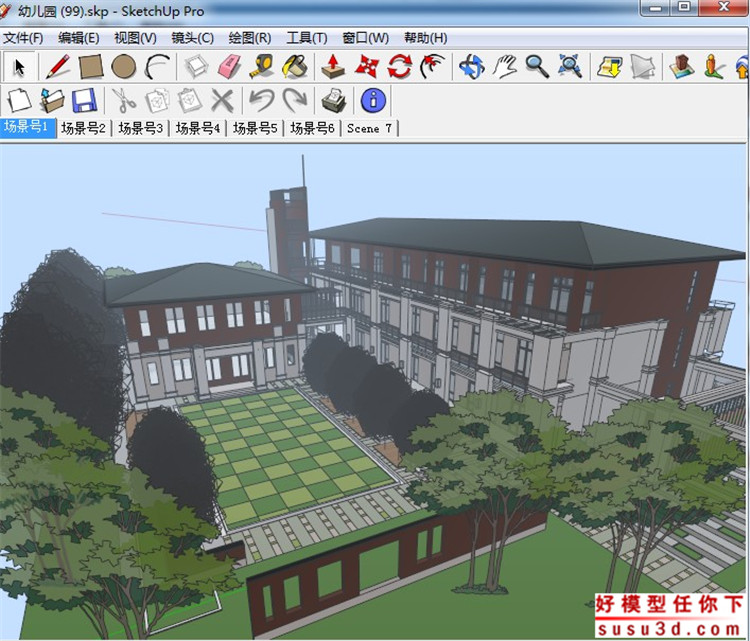750x641 pixels.
Task: Switch to scene tab 场景号4
Action: point(198,128)
